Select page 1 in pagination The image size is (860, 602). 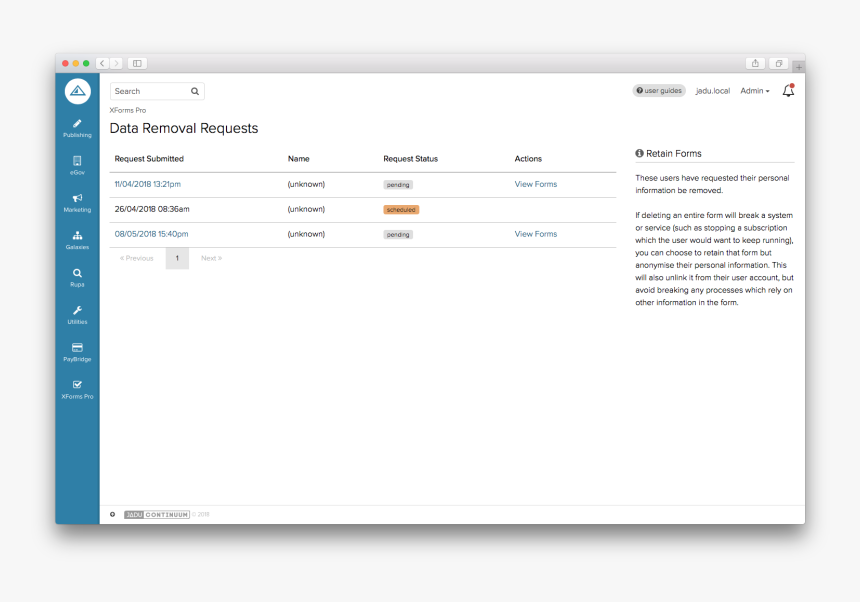[177, 257]
